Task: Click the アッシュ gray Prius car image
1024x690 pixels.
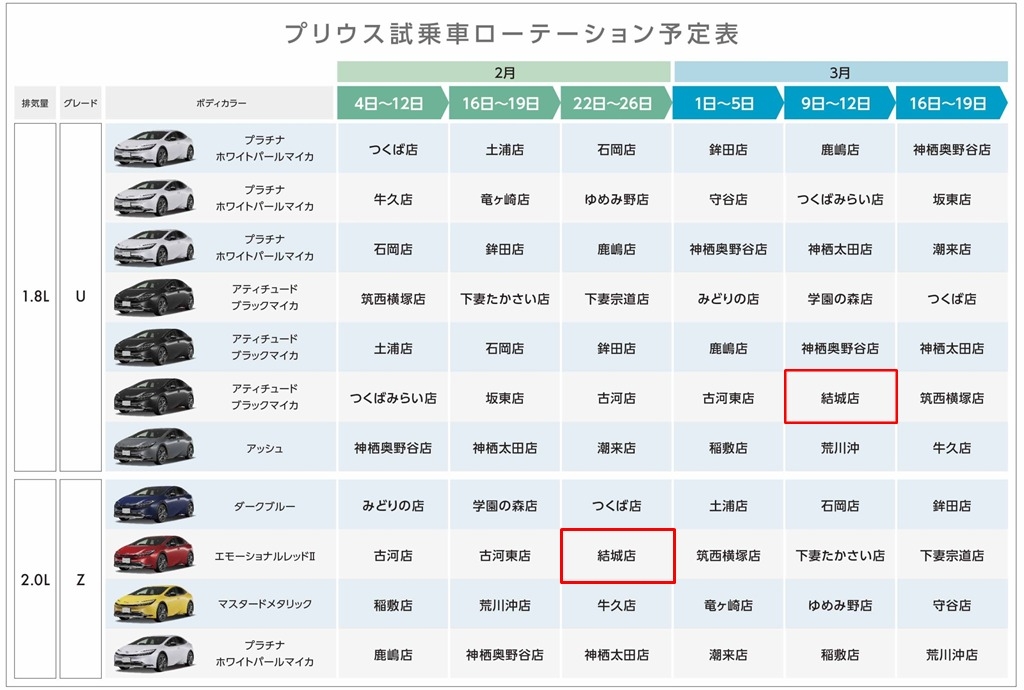Action: [x=154, y=447]
